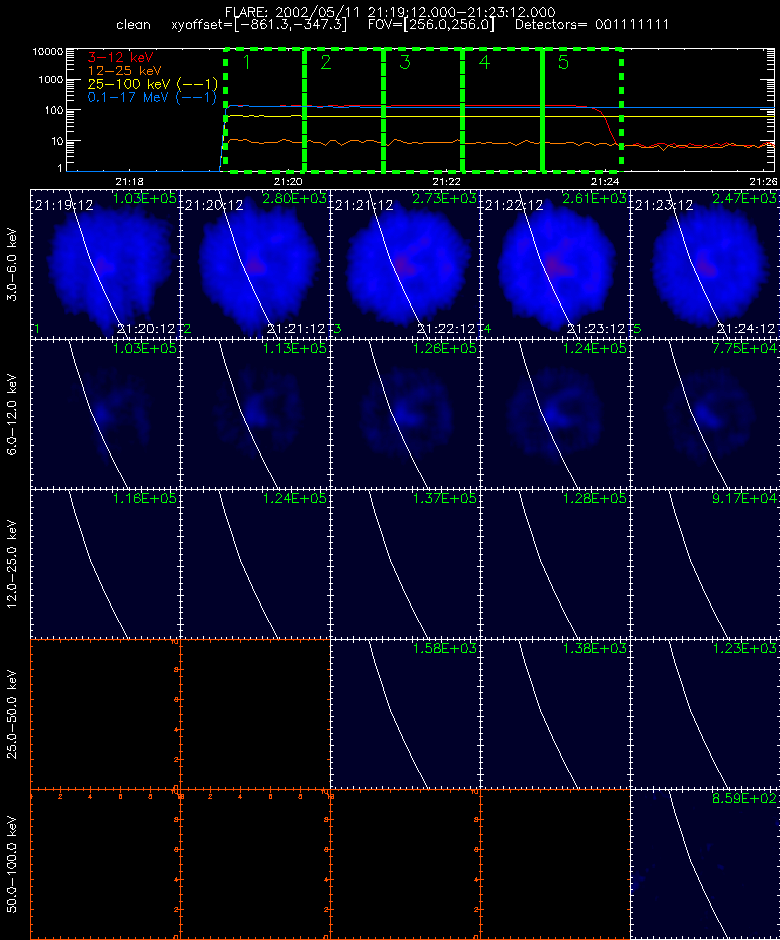Click the 8.59E+02 peak value

[744, 799]
